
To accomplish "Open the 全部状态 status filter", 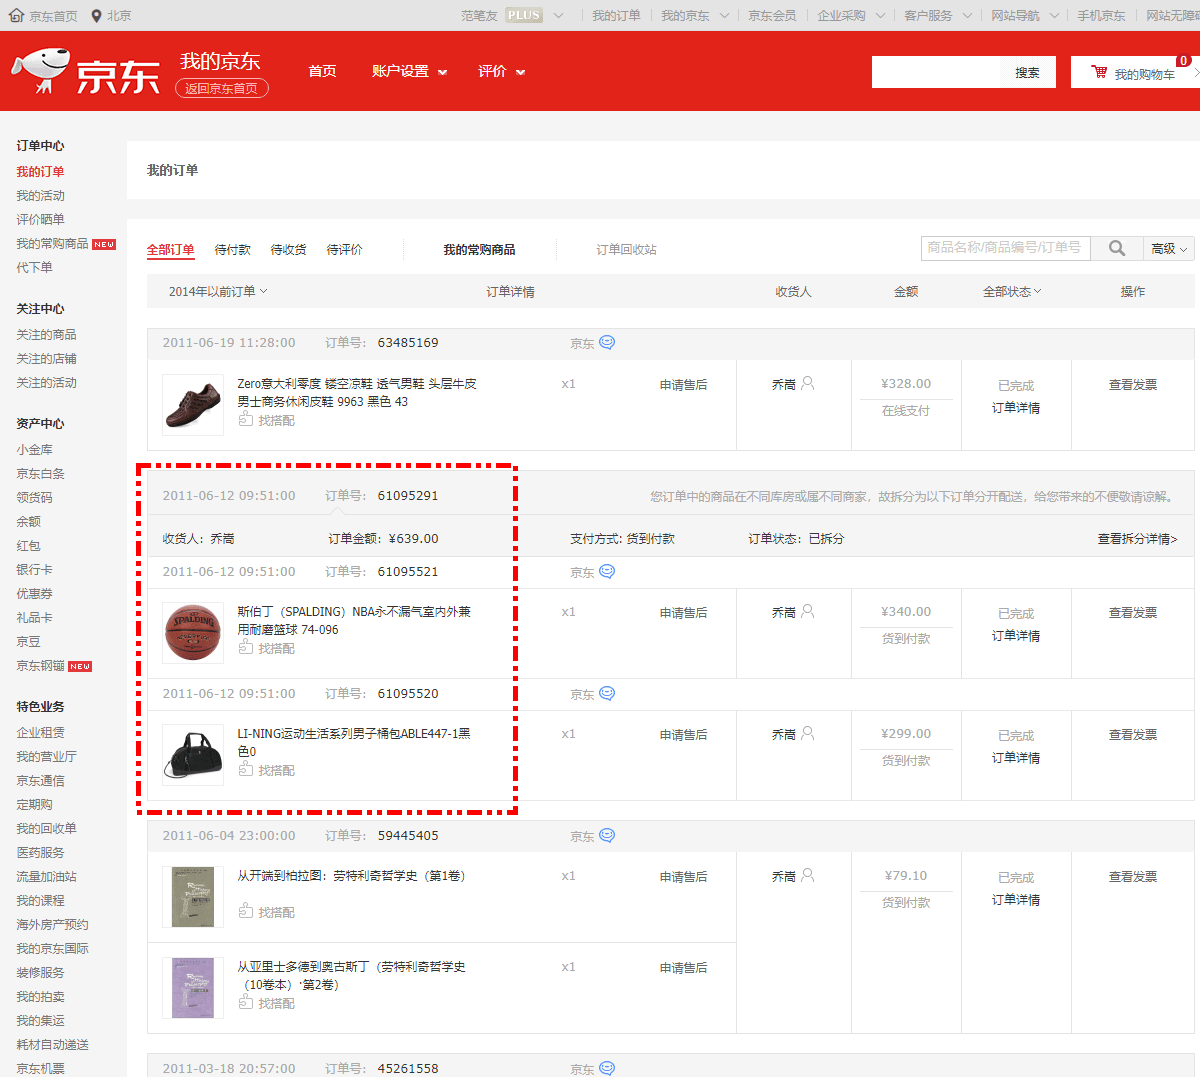I will pyautogui.click(x=1012, y=291).
